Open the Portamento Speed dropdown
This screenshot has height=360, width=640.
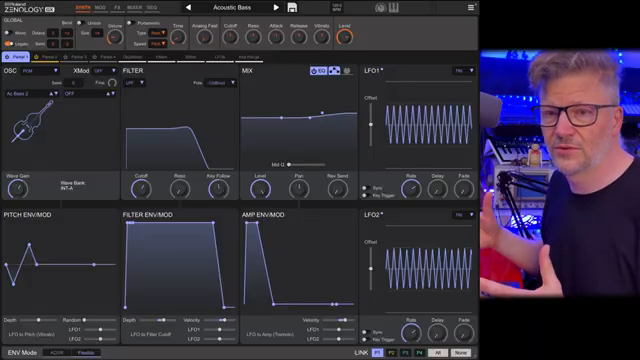tap(158, 43)
